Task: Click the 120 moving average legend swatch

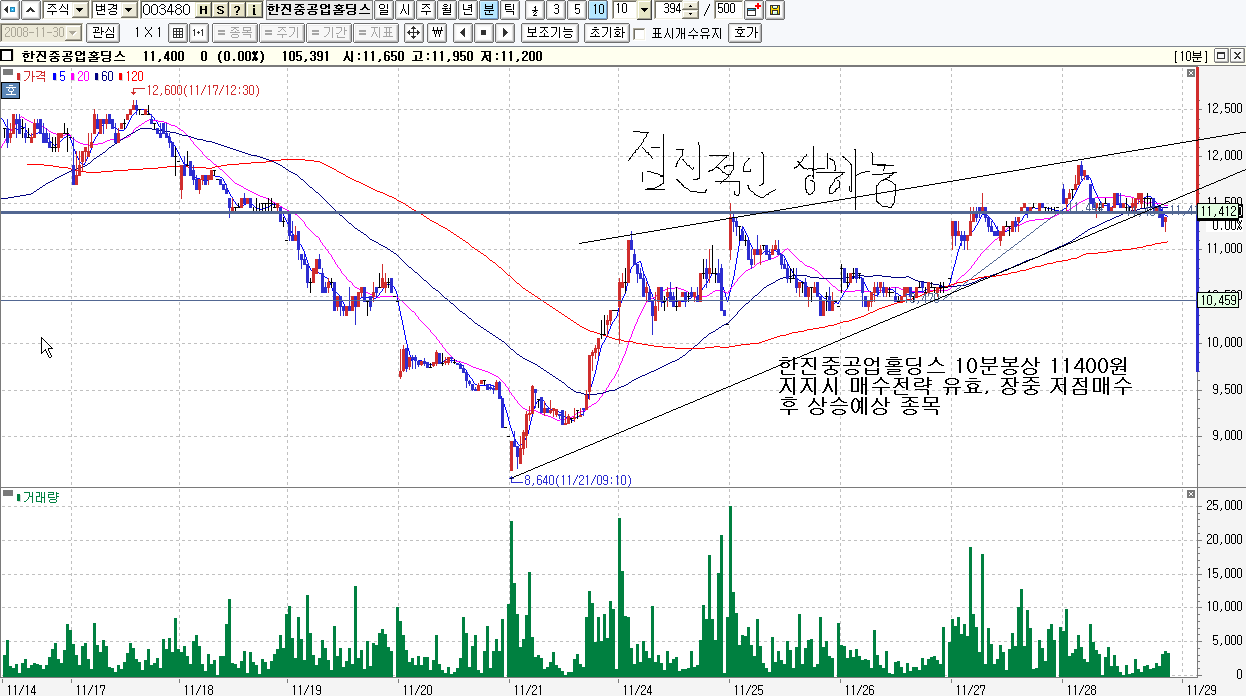Action: (x=121, y=76)
